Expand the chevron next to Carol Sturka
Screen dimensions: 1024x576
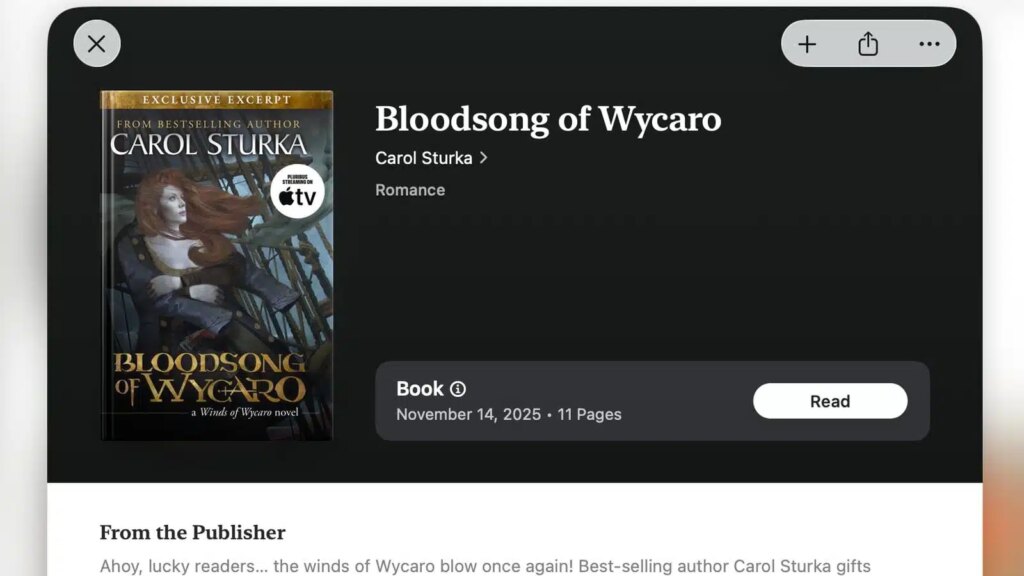tap(484, 158)
